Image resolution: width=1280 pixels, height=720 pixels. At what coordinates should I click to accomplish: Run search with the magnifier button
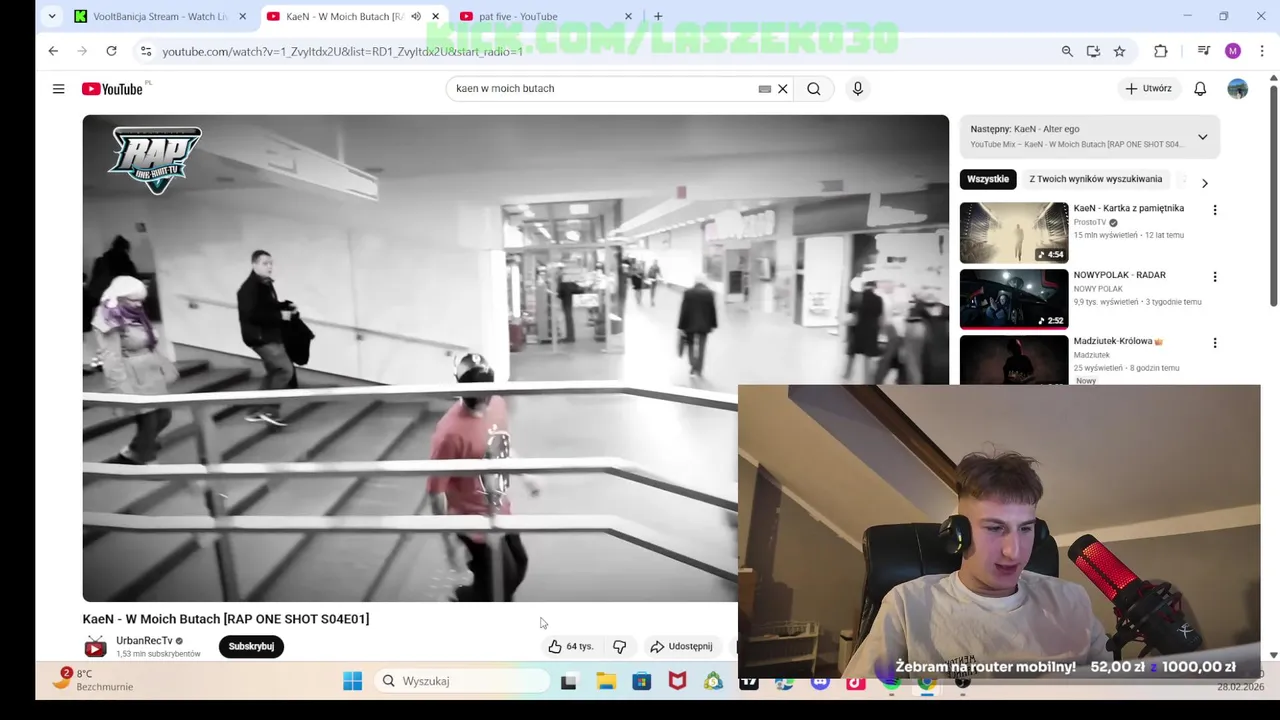(814, 89)
